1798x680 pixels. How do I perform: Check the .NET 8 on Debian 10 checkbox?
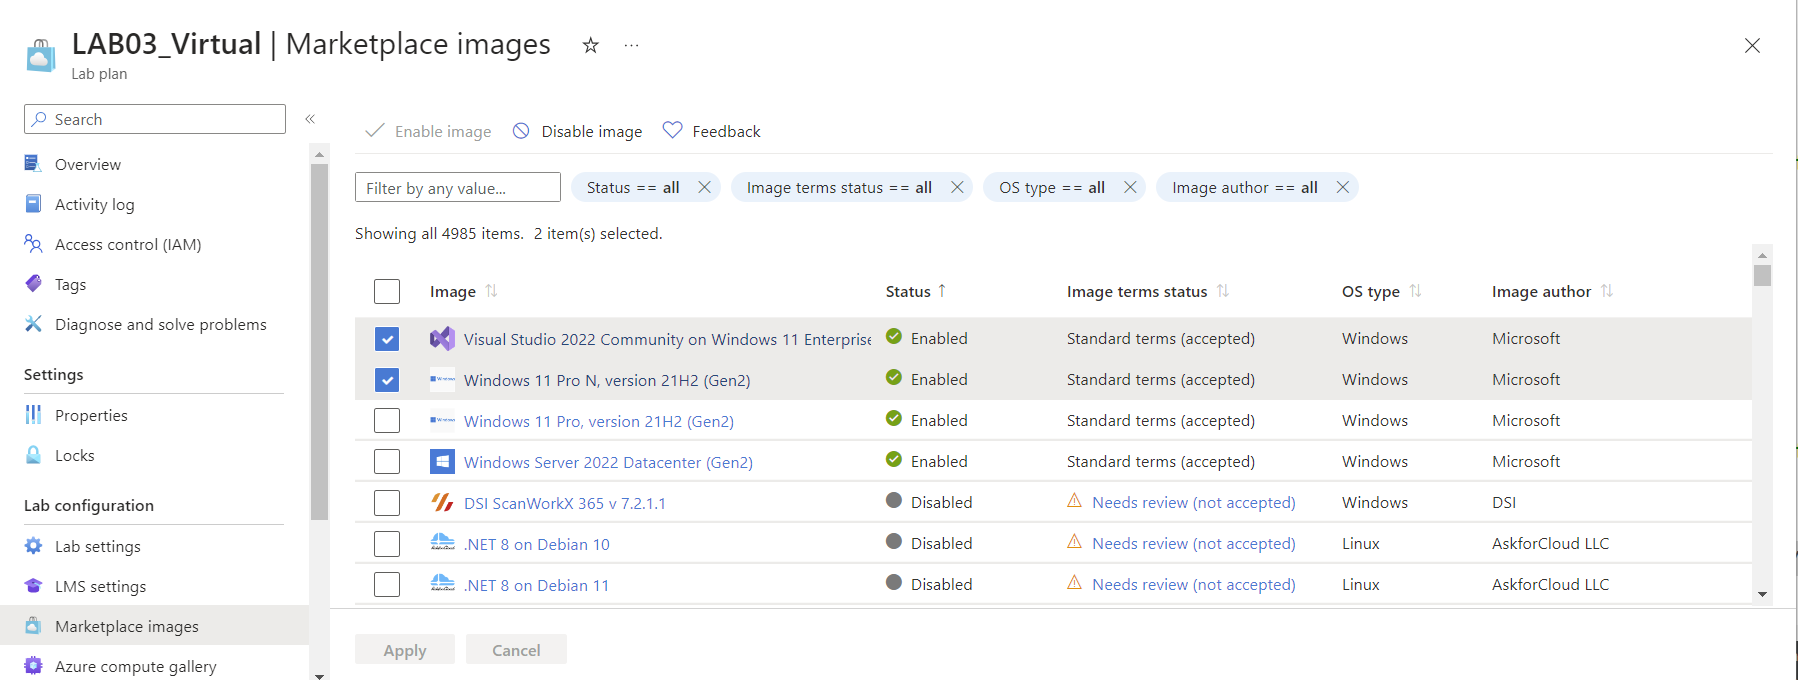pyautogui.click(x=387, y=544)
